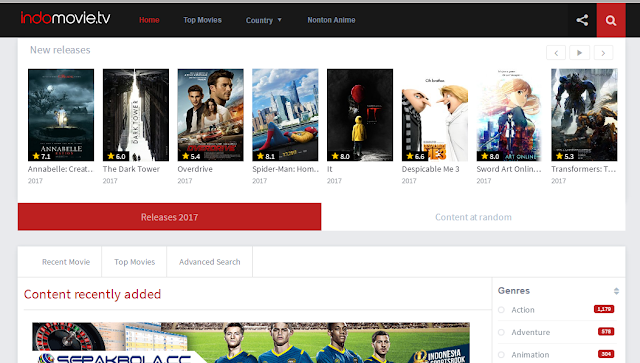Image resolution: width=640 pixels, height=363 pixels.
Task: Expand the Country dropdown menu
Action: 264,20
